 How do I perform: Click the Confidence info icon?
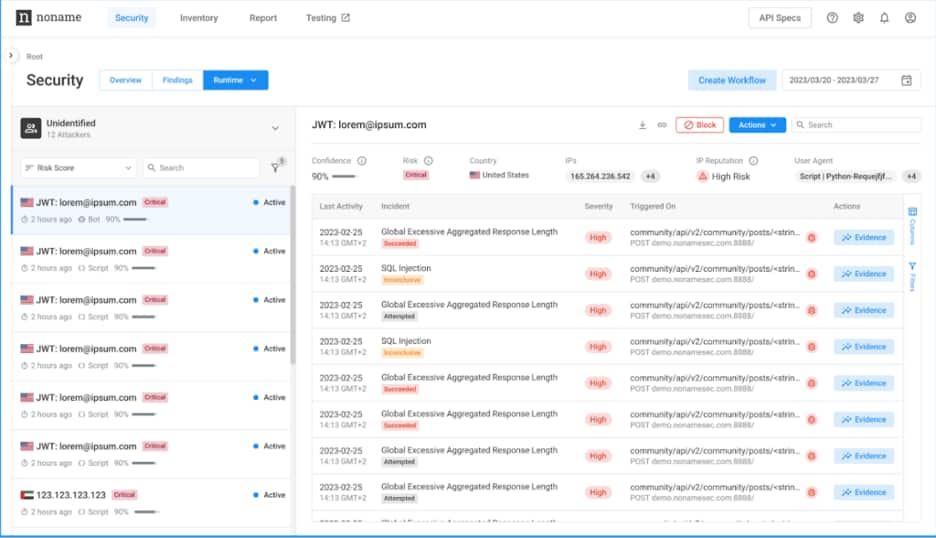(x=362, y=160)
